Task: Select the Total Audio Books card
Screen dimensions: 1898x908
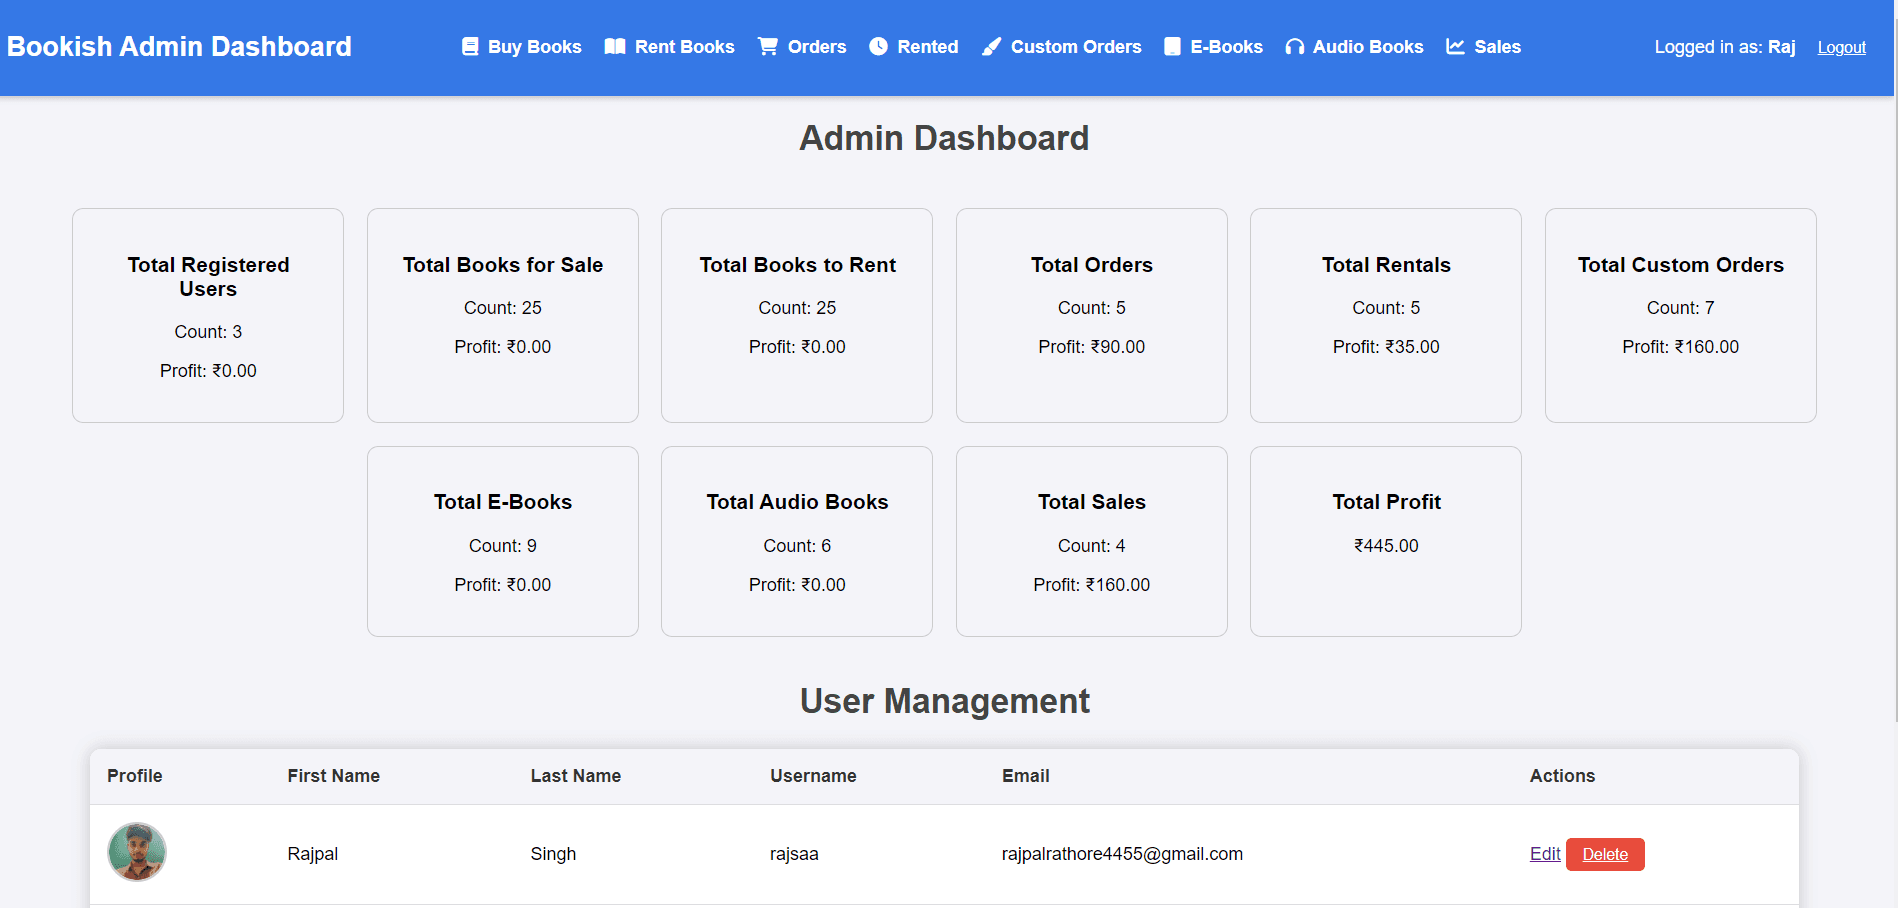Action: coord(797,541)
